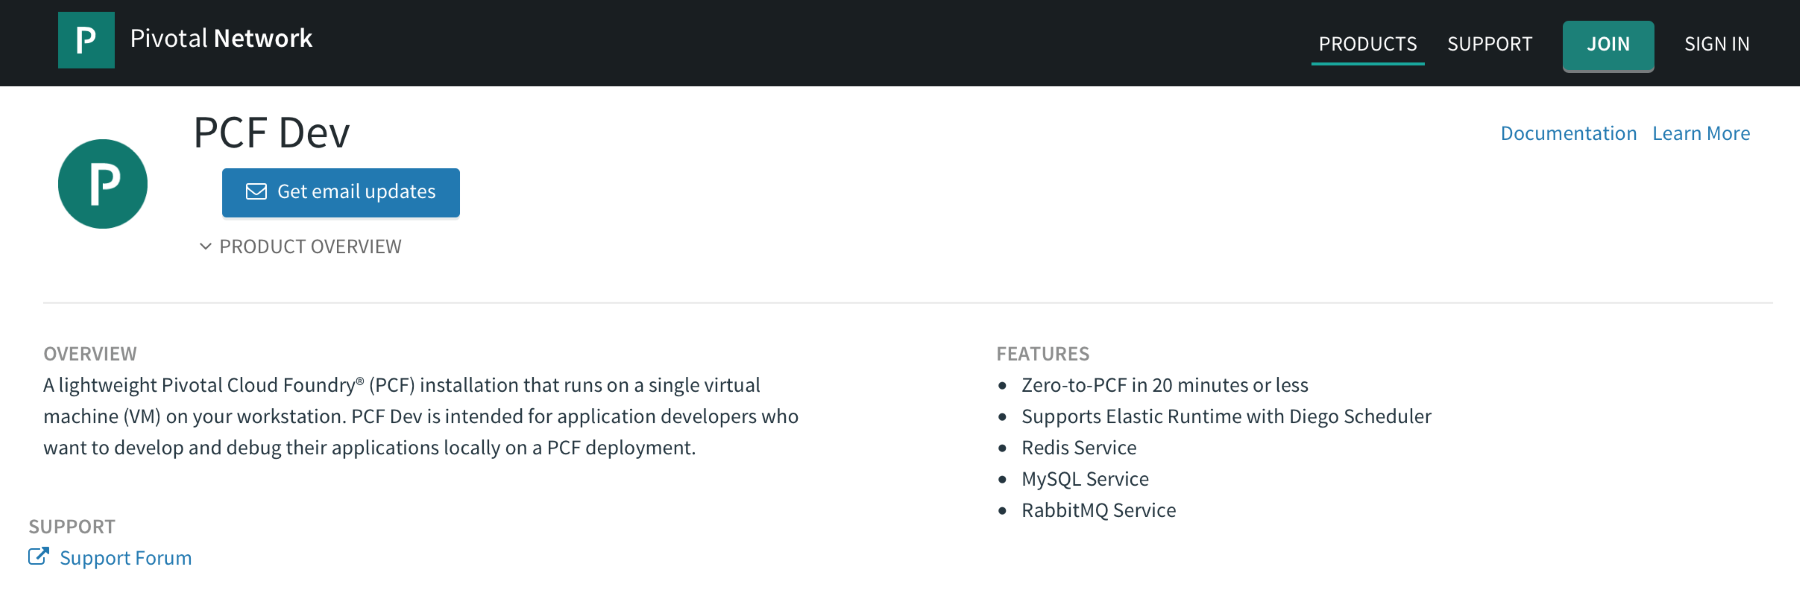Open the Learn More link
Viewport: 1800px width, 602px height.
point(1701,133)
